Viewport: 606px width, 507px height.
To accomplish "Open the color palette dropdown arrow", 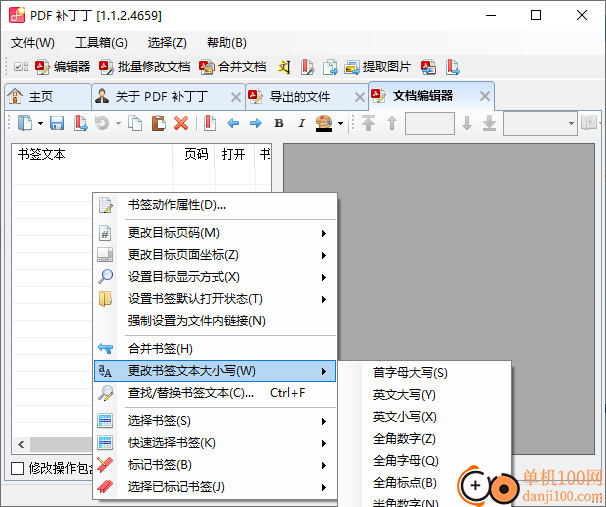I will (x=340, y=124).
